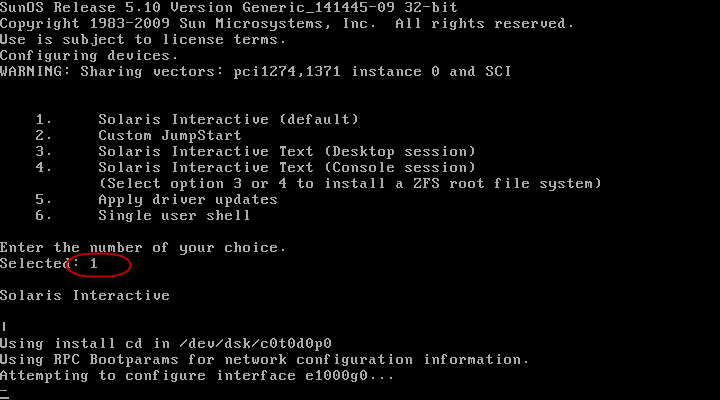Screen dimensions: 720x400
Task: Select the "Apply driver updates" entry
Action: [x=188, y=200]
